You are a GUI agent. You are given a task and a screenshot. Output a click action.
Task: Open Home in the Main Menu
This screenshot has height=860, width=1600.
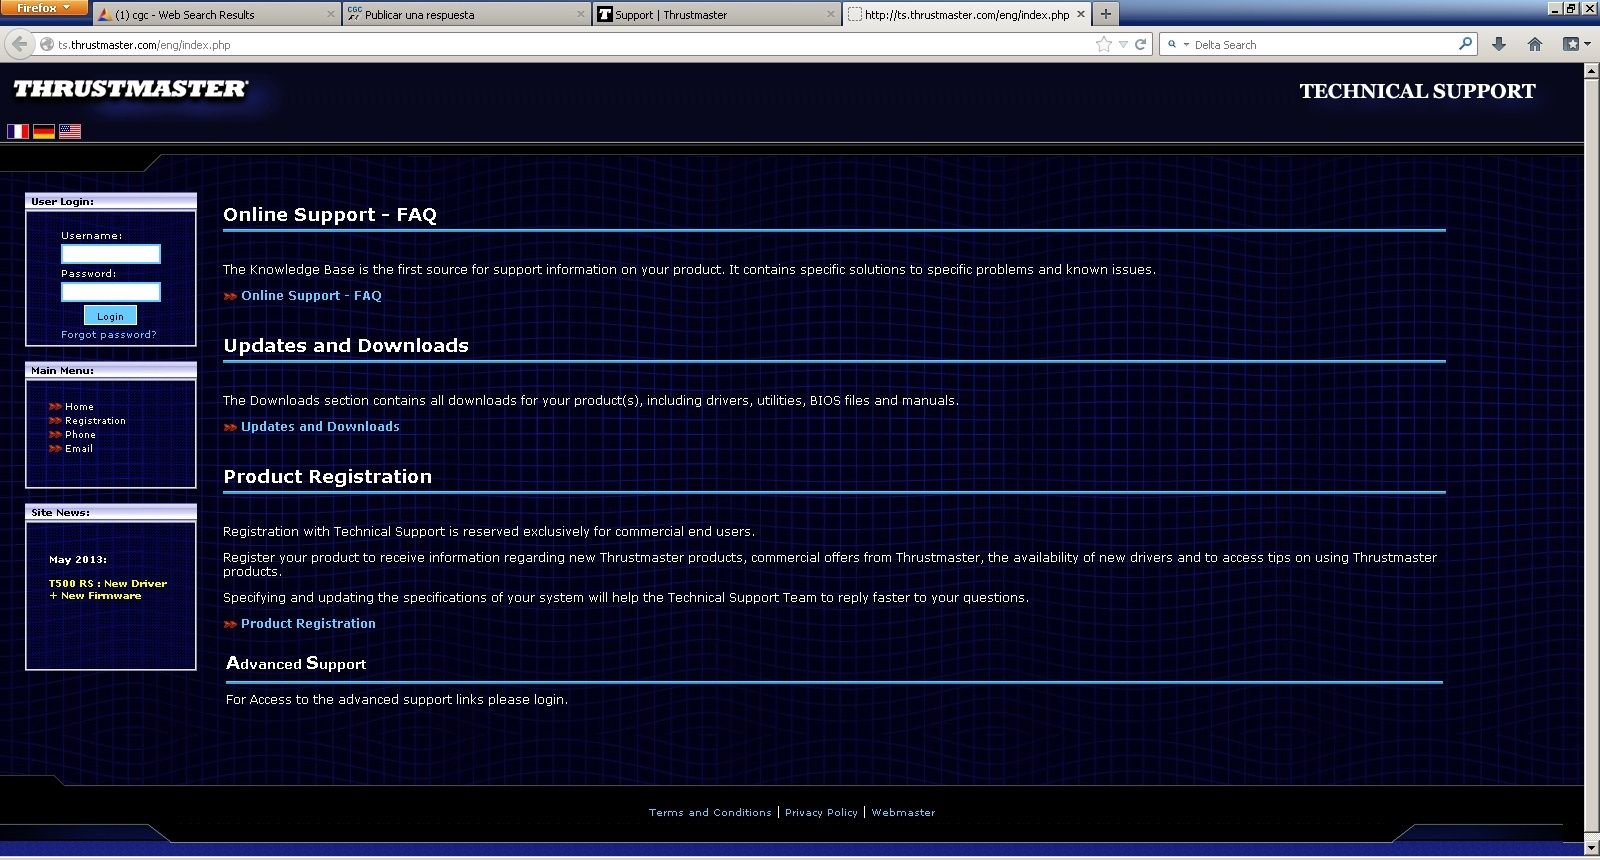(x=79, y=407)
